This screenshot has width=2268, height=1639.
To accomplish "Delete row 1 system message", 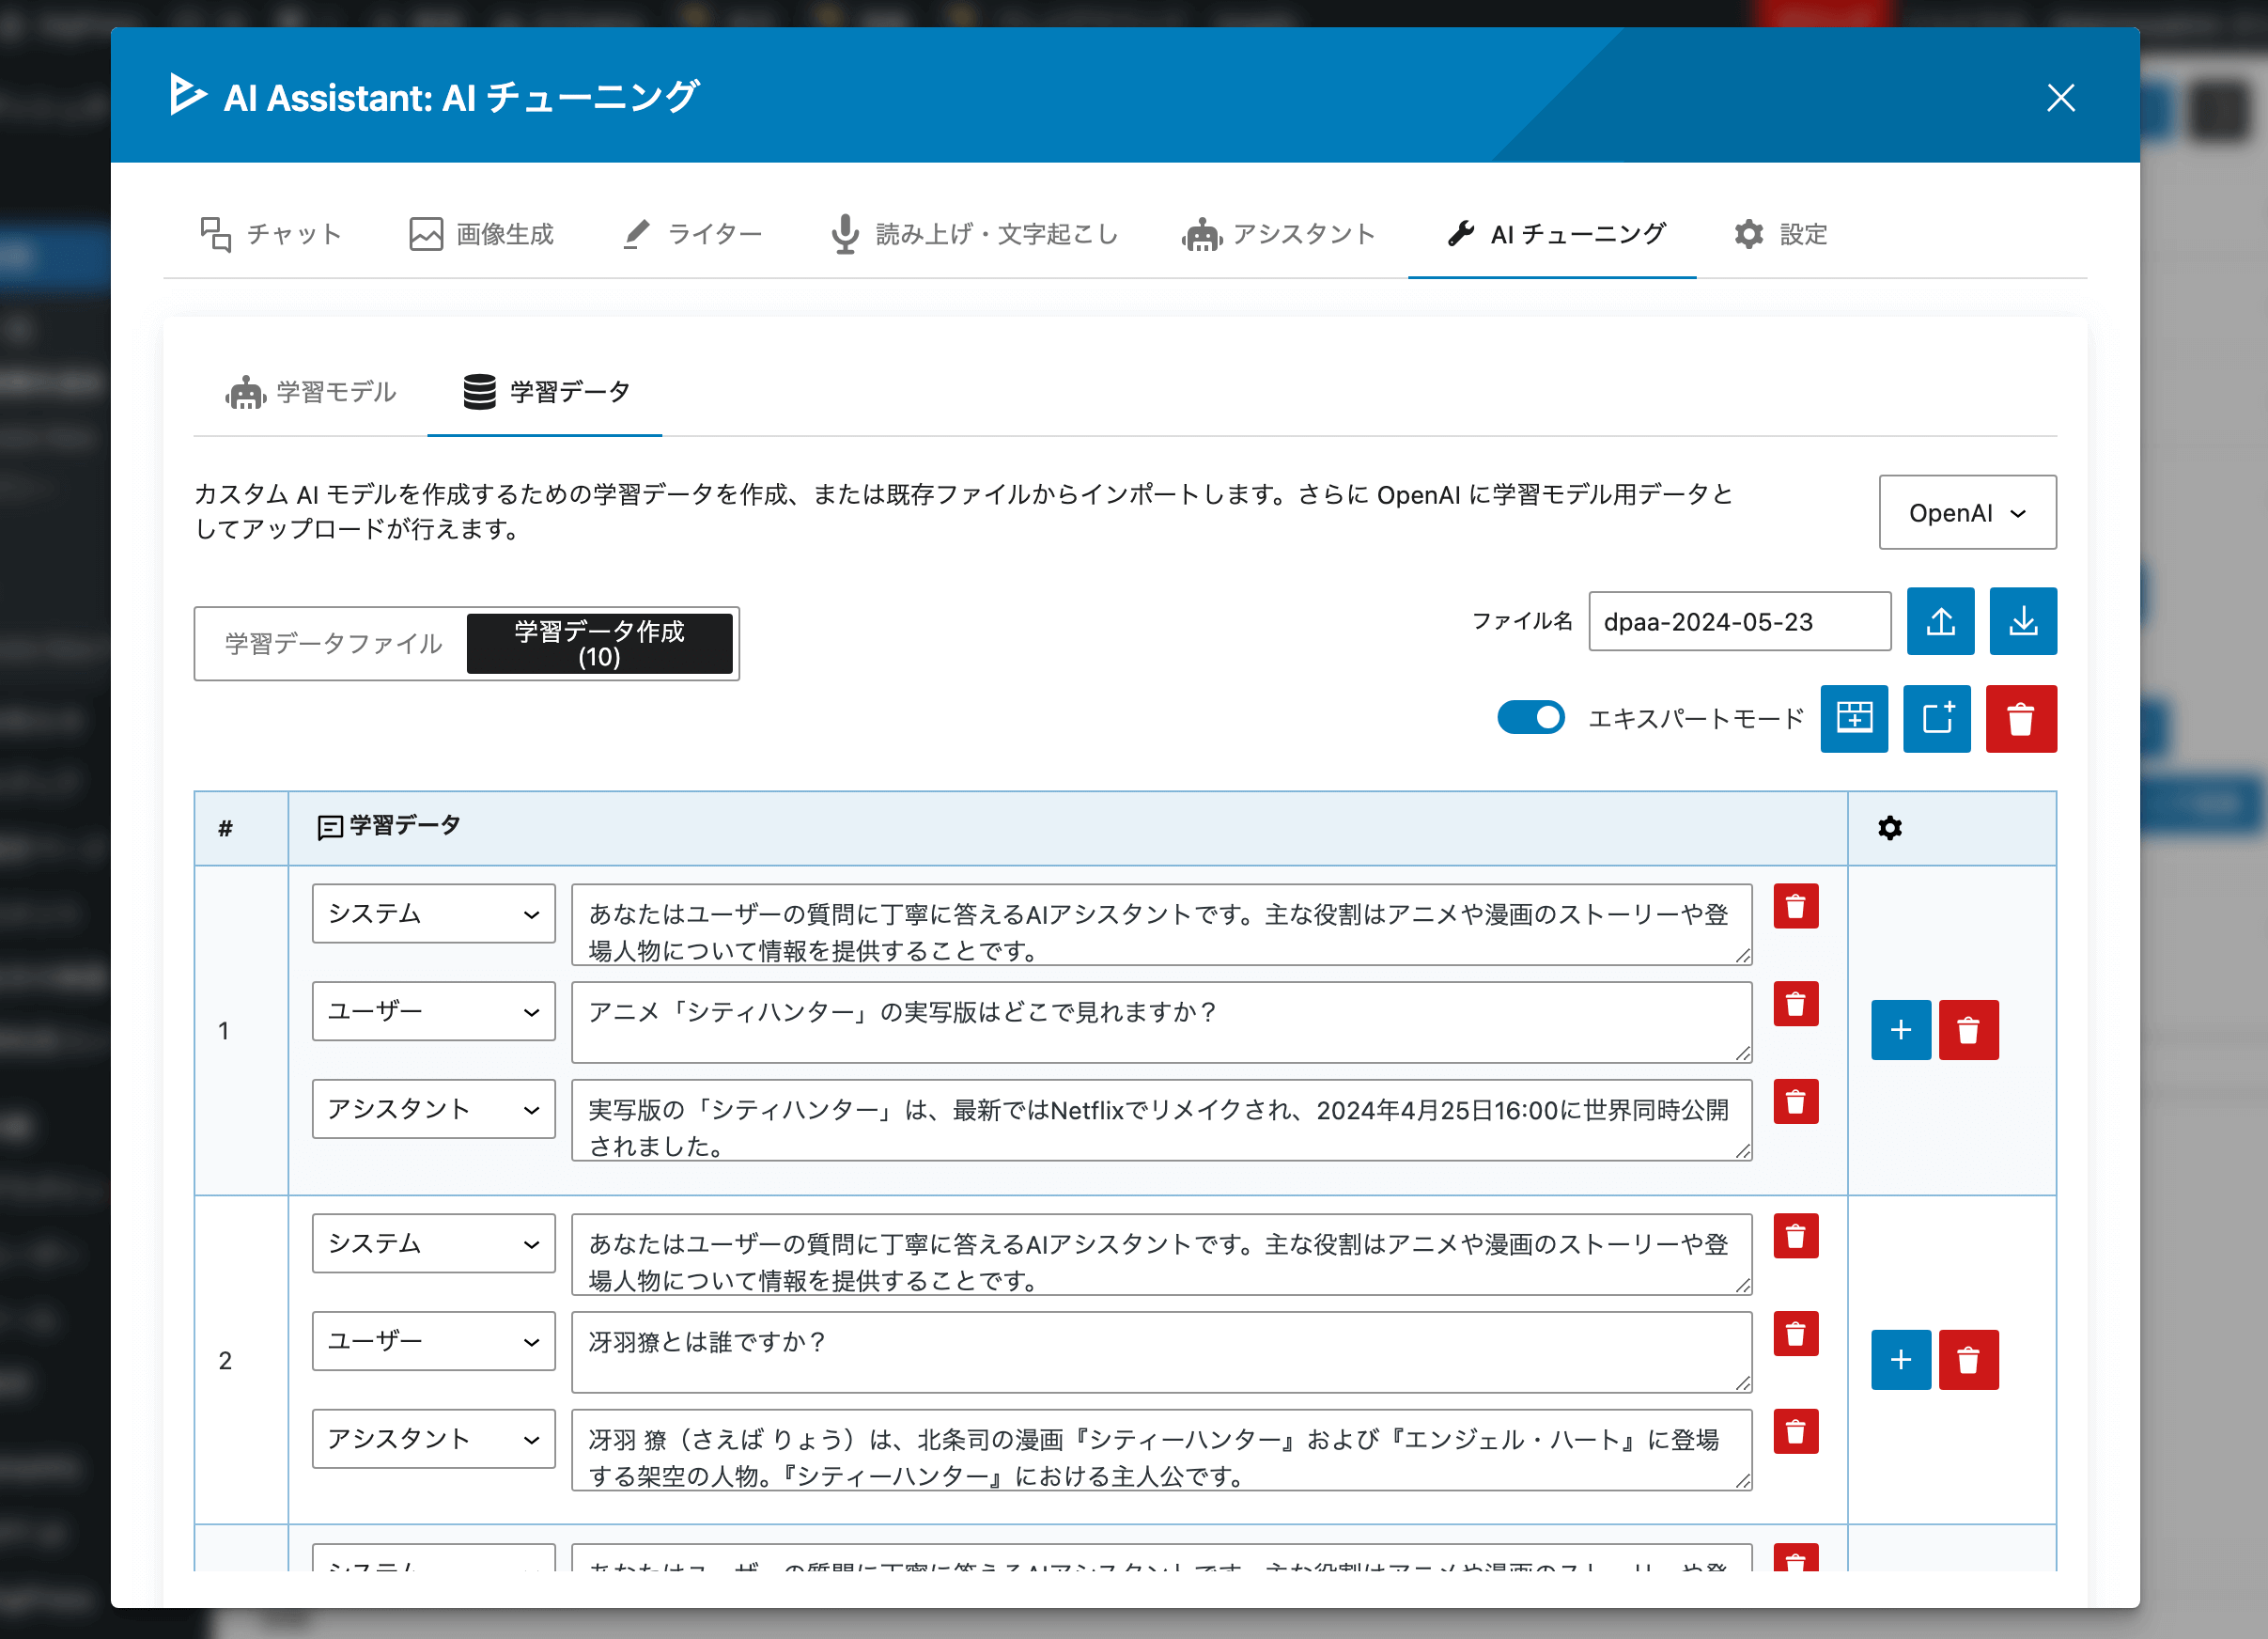I will (x=1795, y=906).
